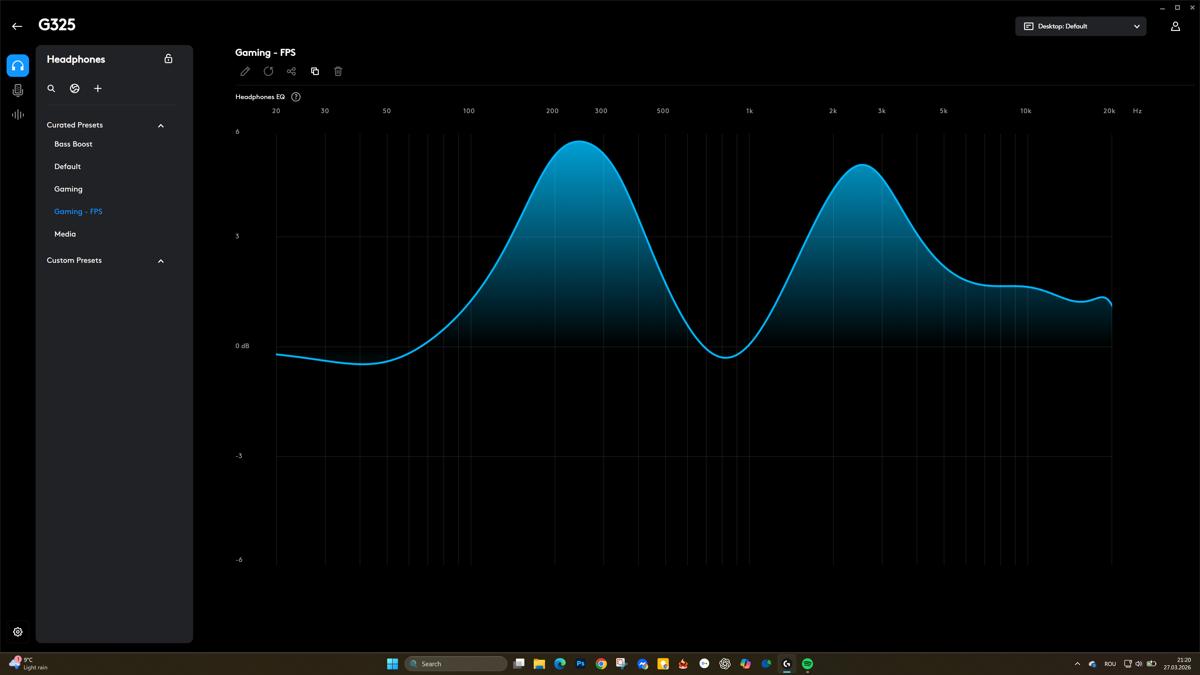The height and width of the screenshot is (675, 1200).
Task: Open ChatGPT app from taskbar
Action: coord(725,663)
